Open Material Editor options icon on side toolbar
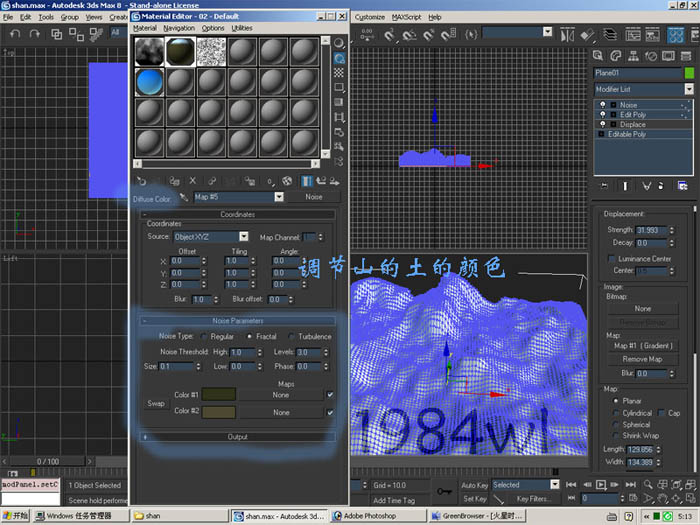Screen dimensions: 700x525 (x=339, y=132)
